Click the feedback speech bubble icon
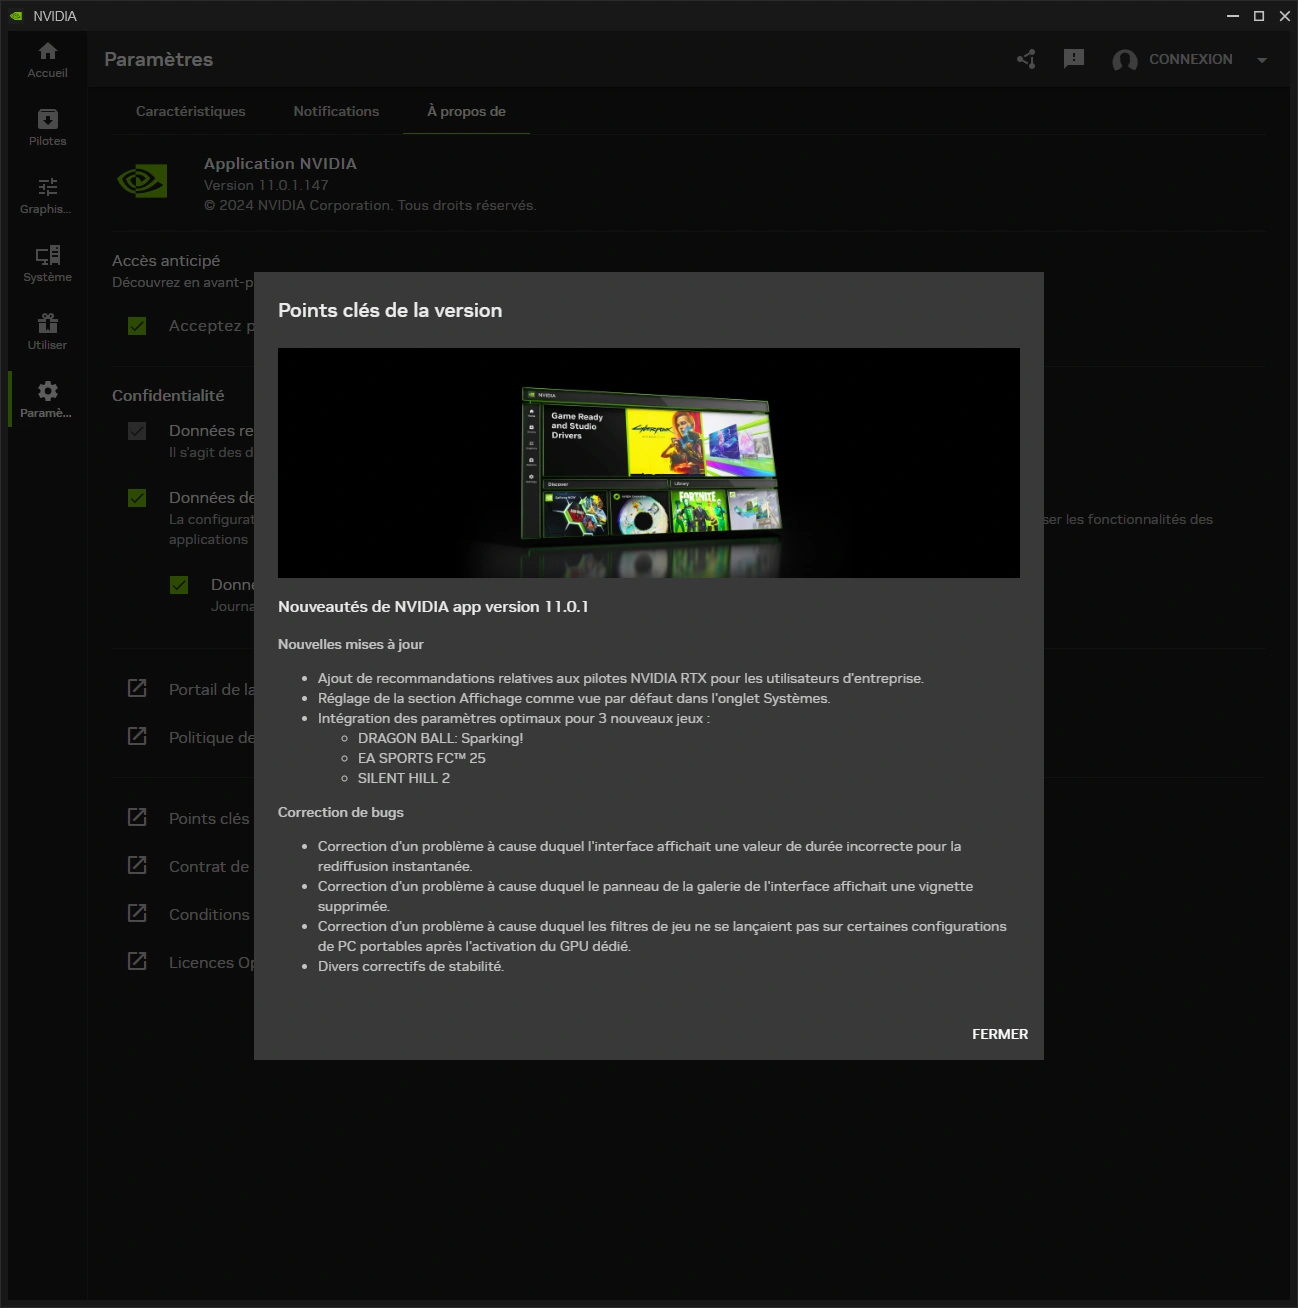The height and width of the screenshot is (1308, 1298). (1074, 59)
